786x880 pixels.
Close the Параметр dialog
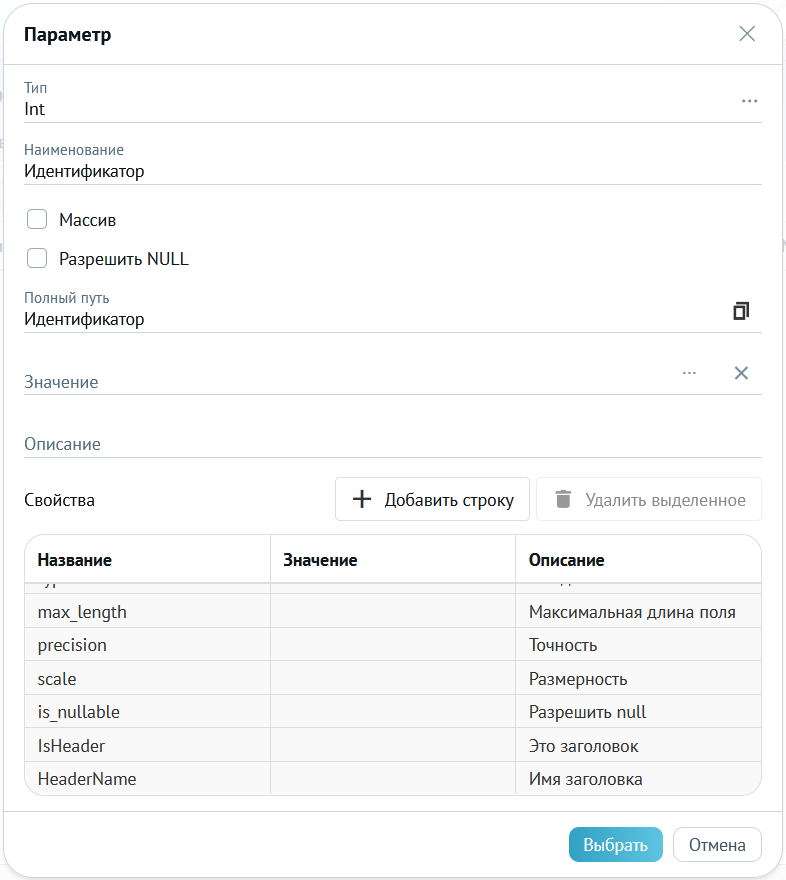coord(747,34)
